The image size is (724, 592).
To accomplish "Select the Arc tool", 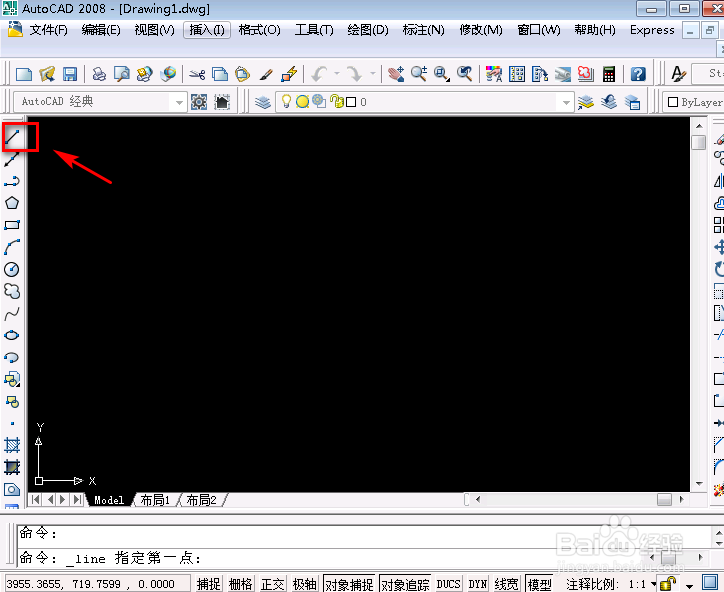I will tap(12, 247).
